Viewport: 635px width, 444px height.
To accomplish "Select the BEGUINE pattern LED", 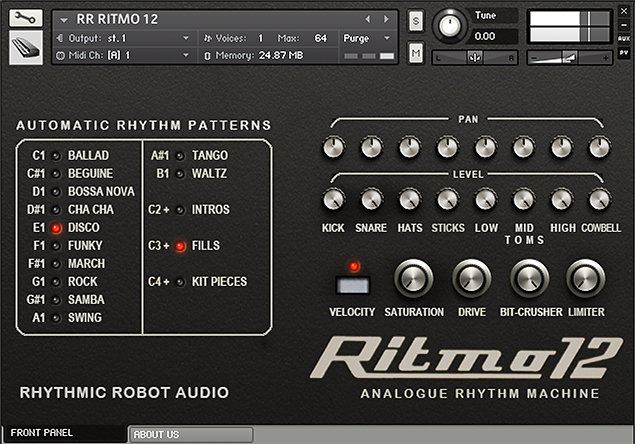I will tap(56, 174).
